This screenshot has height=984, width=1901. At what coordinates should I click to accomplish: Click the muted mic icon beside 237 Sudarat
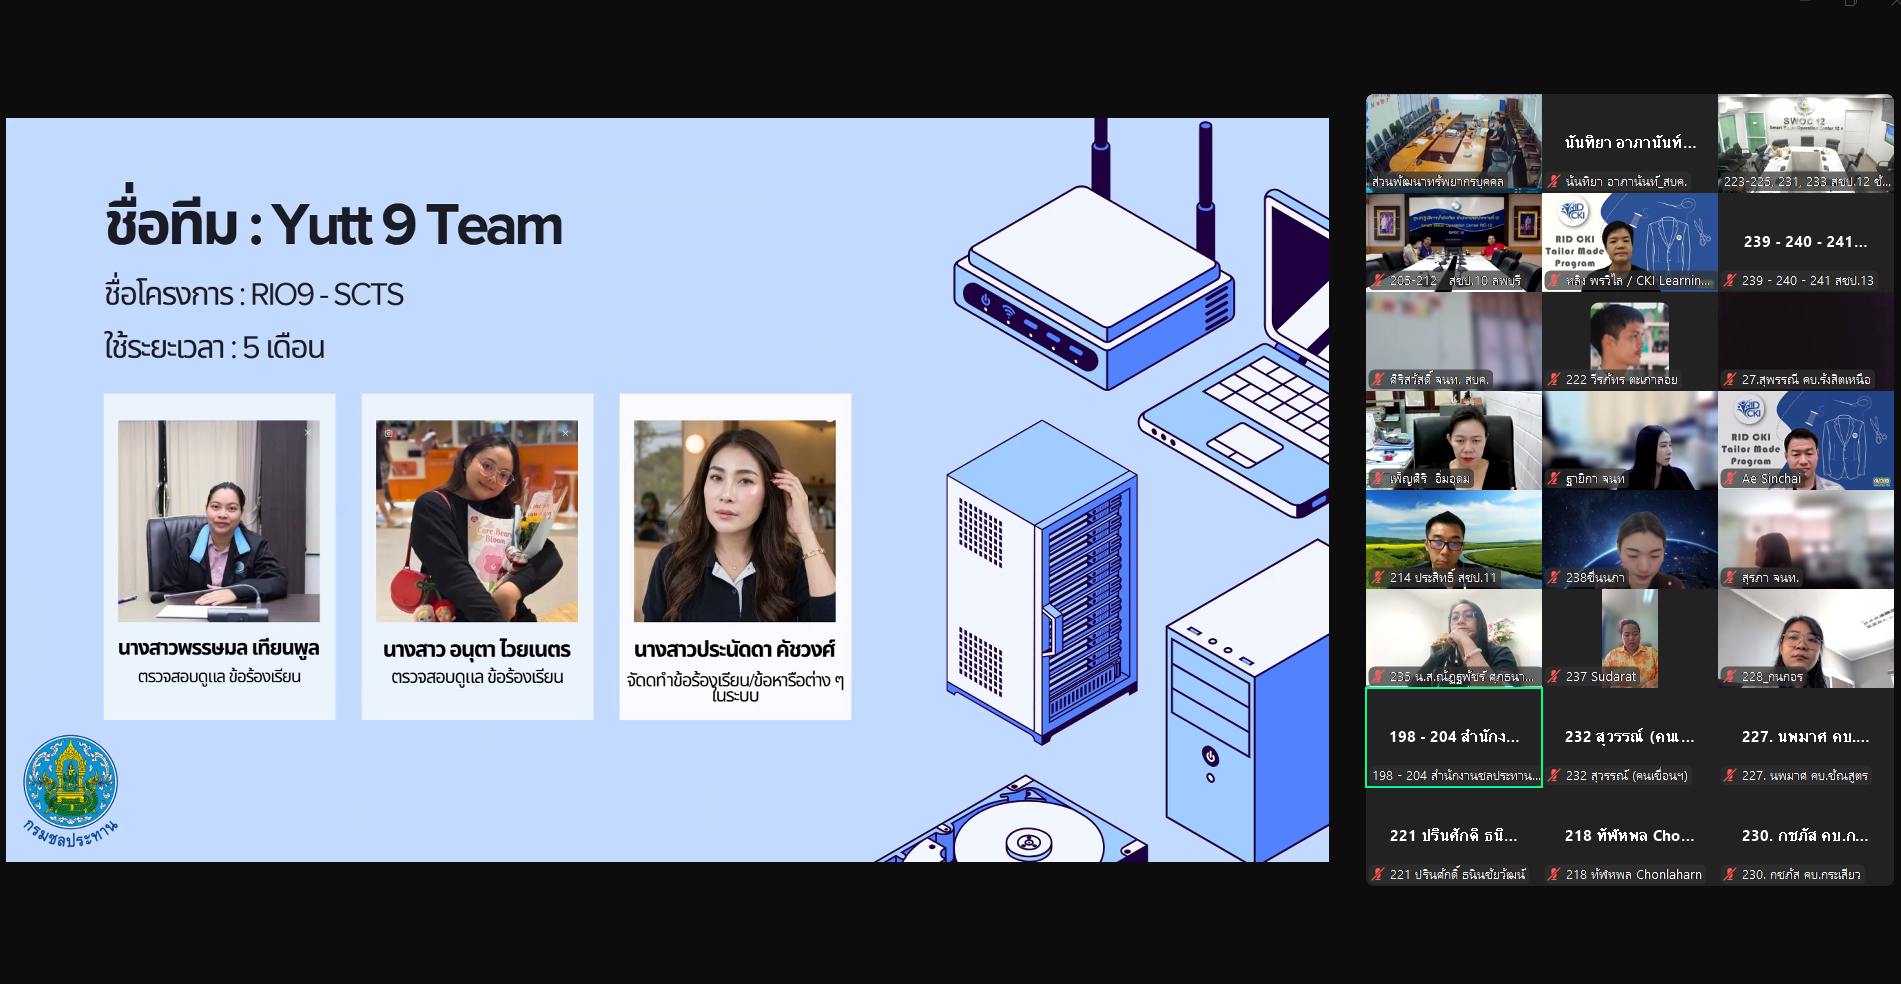pos(1554,677)
